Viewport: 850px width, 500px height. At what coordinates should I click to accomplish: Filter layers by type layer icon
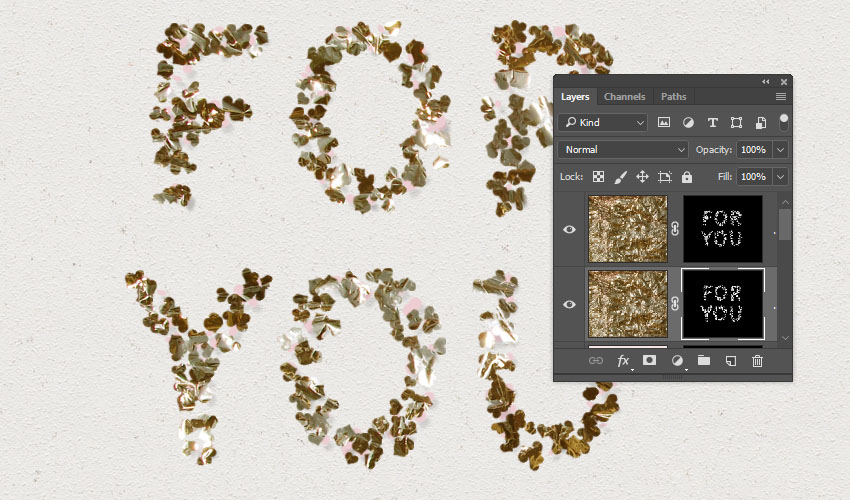pyautogui.click(x=712, y=123)
